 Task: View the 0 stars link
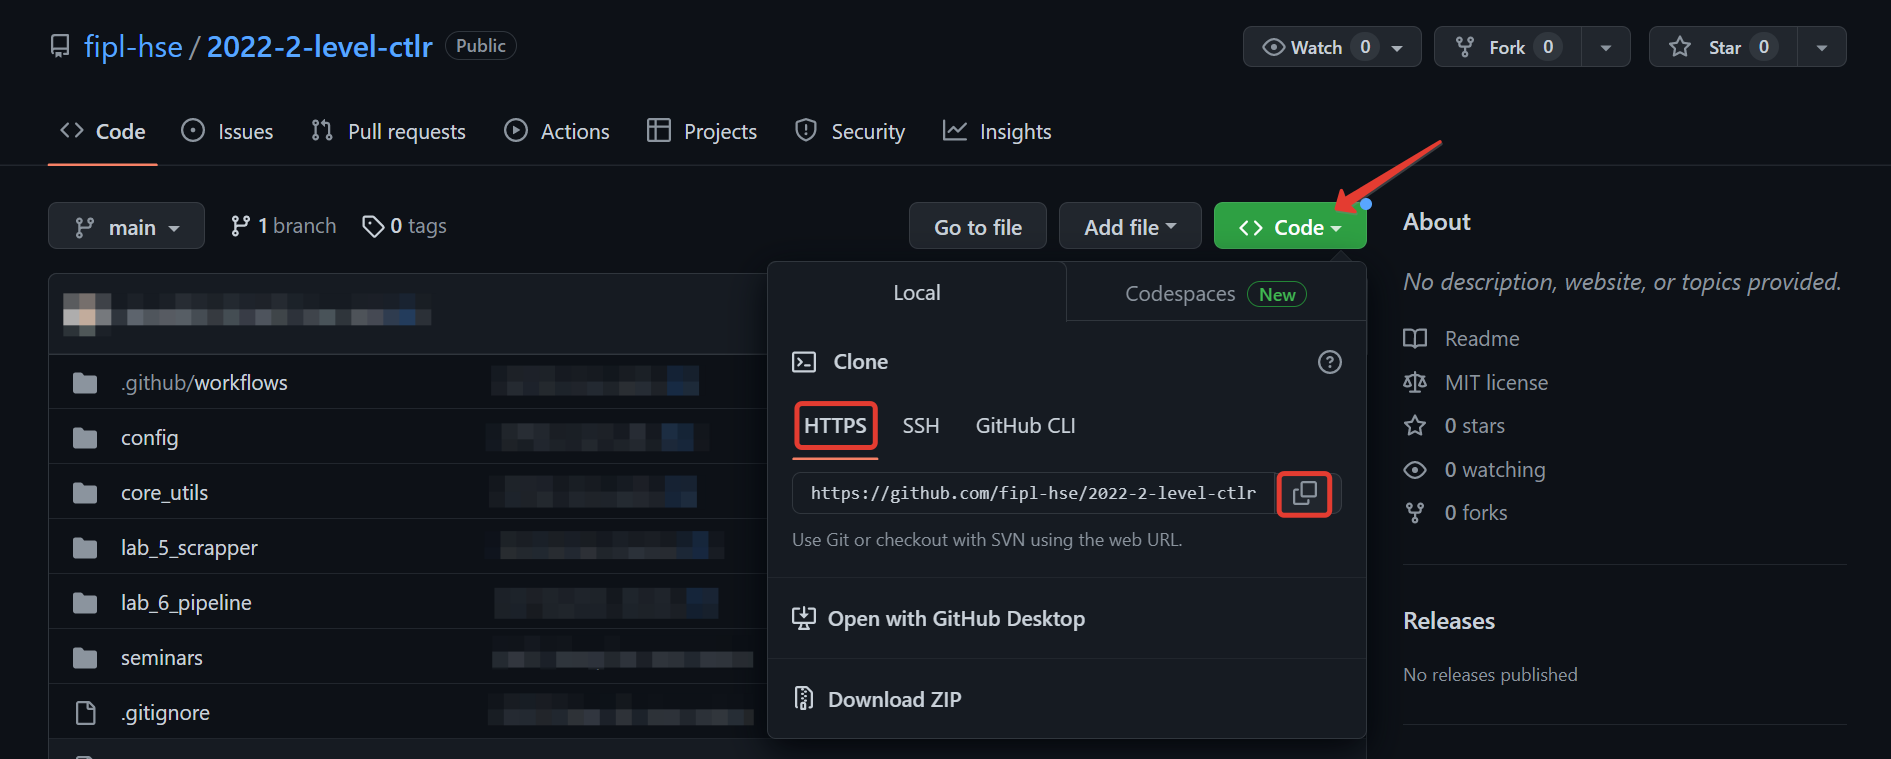(x=1474, y=426)
